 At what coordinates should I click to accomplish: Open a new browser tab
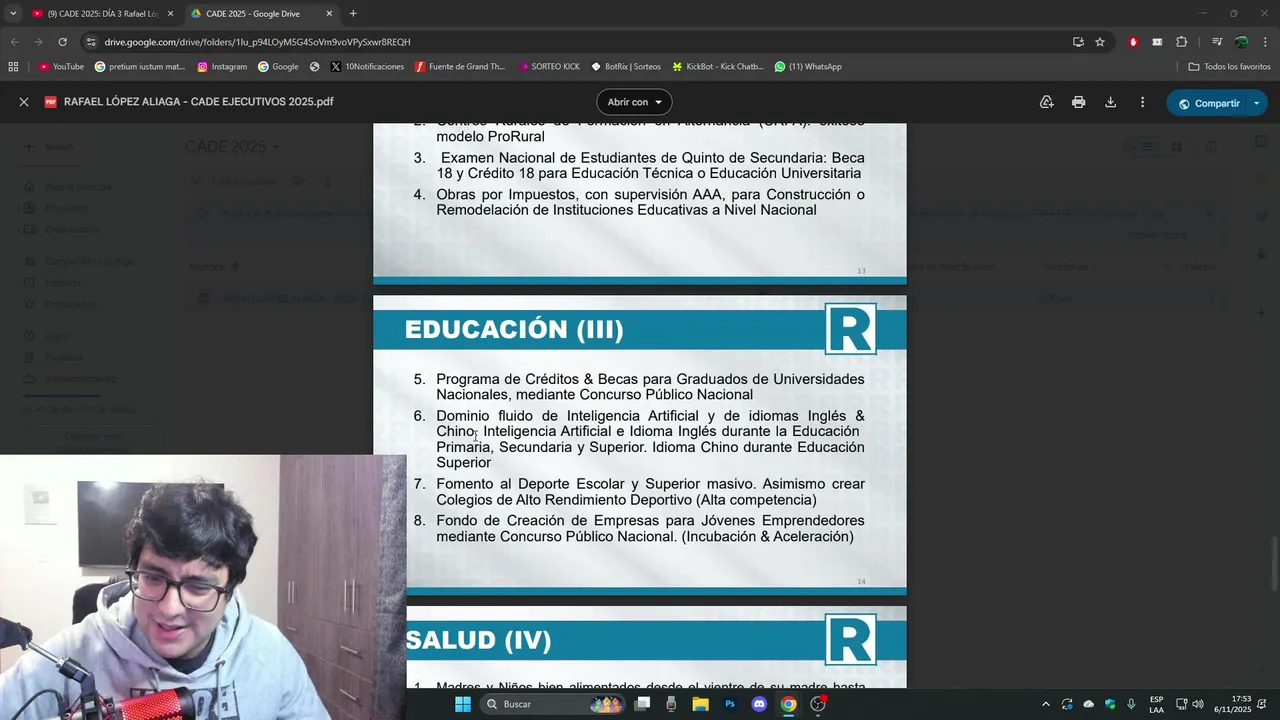click(x=353, y=13)
